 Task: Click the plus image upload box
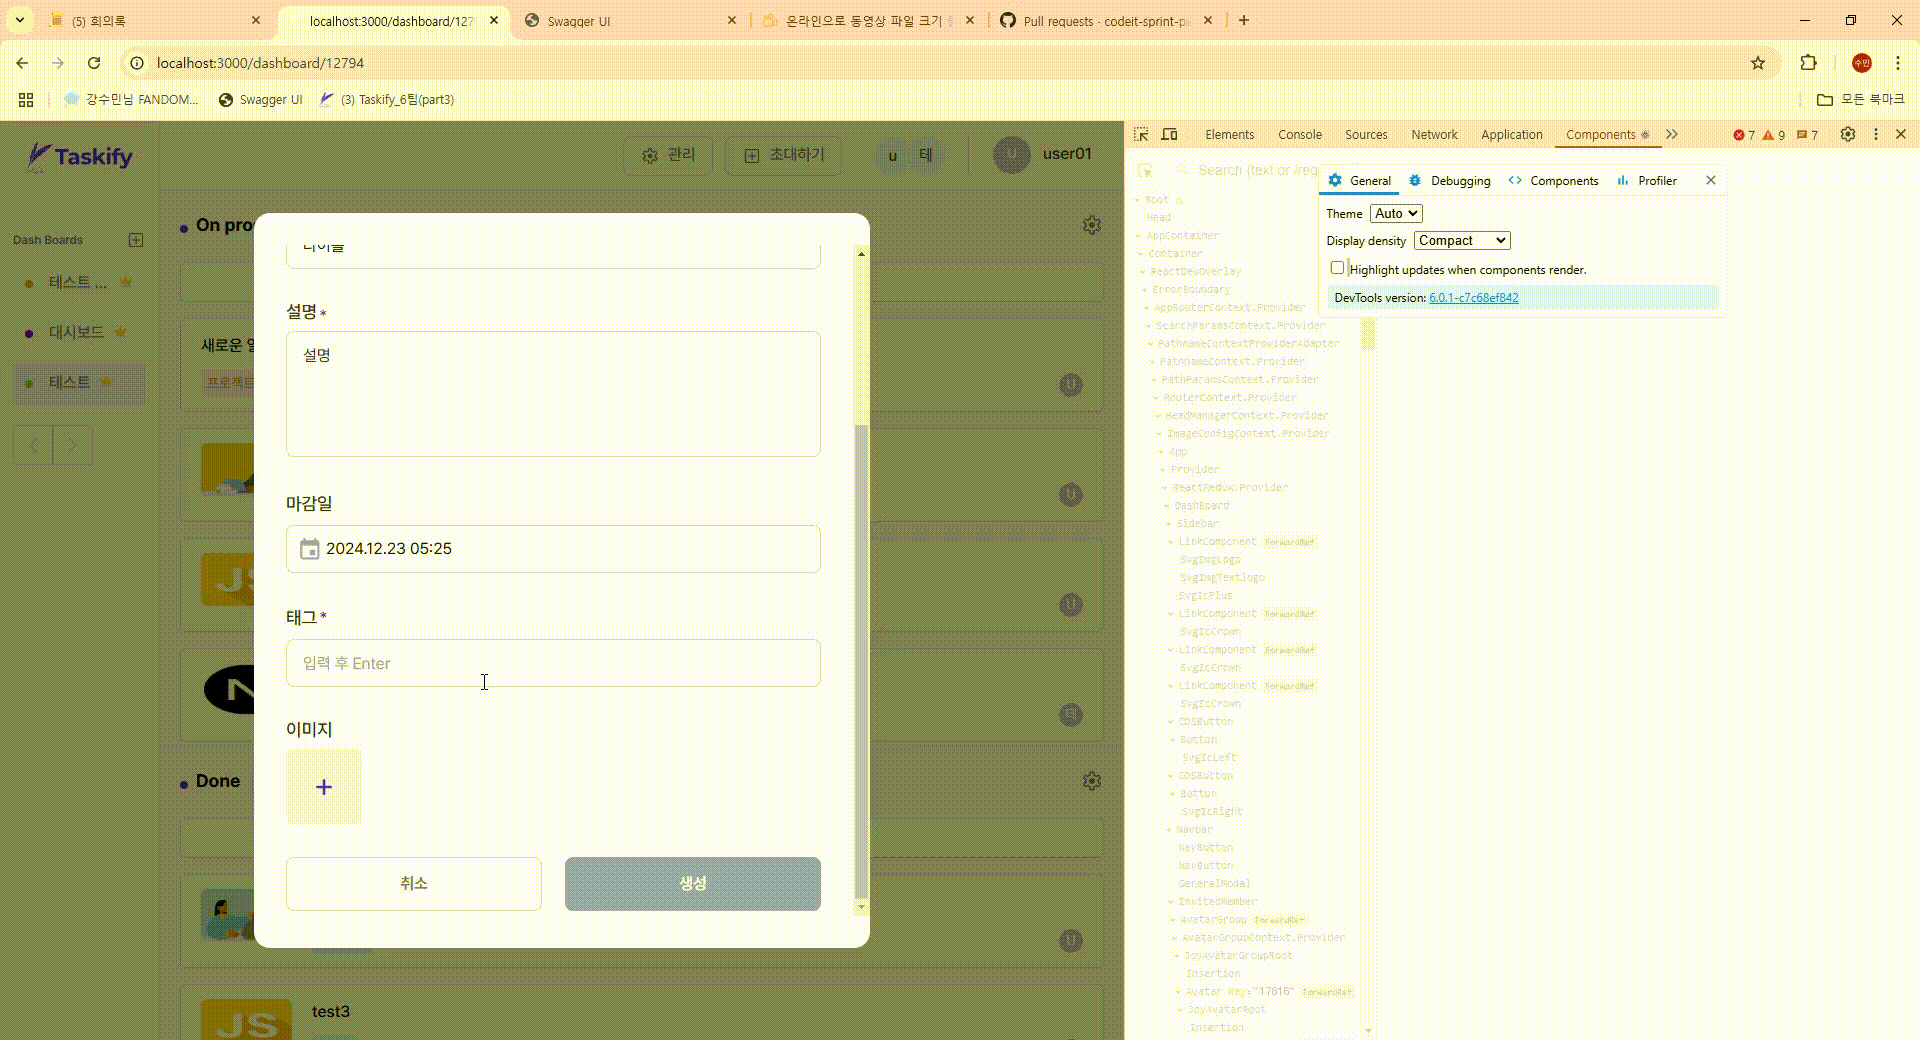324,787
